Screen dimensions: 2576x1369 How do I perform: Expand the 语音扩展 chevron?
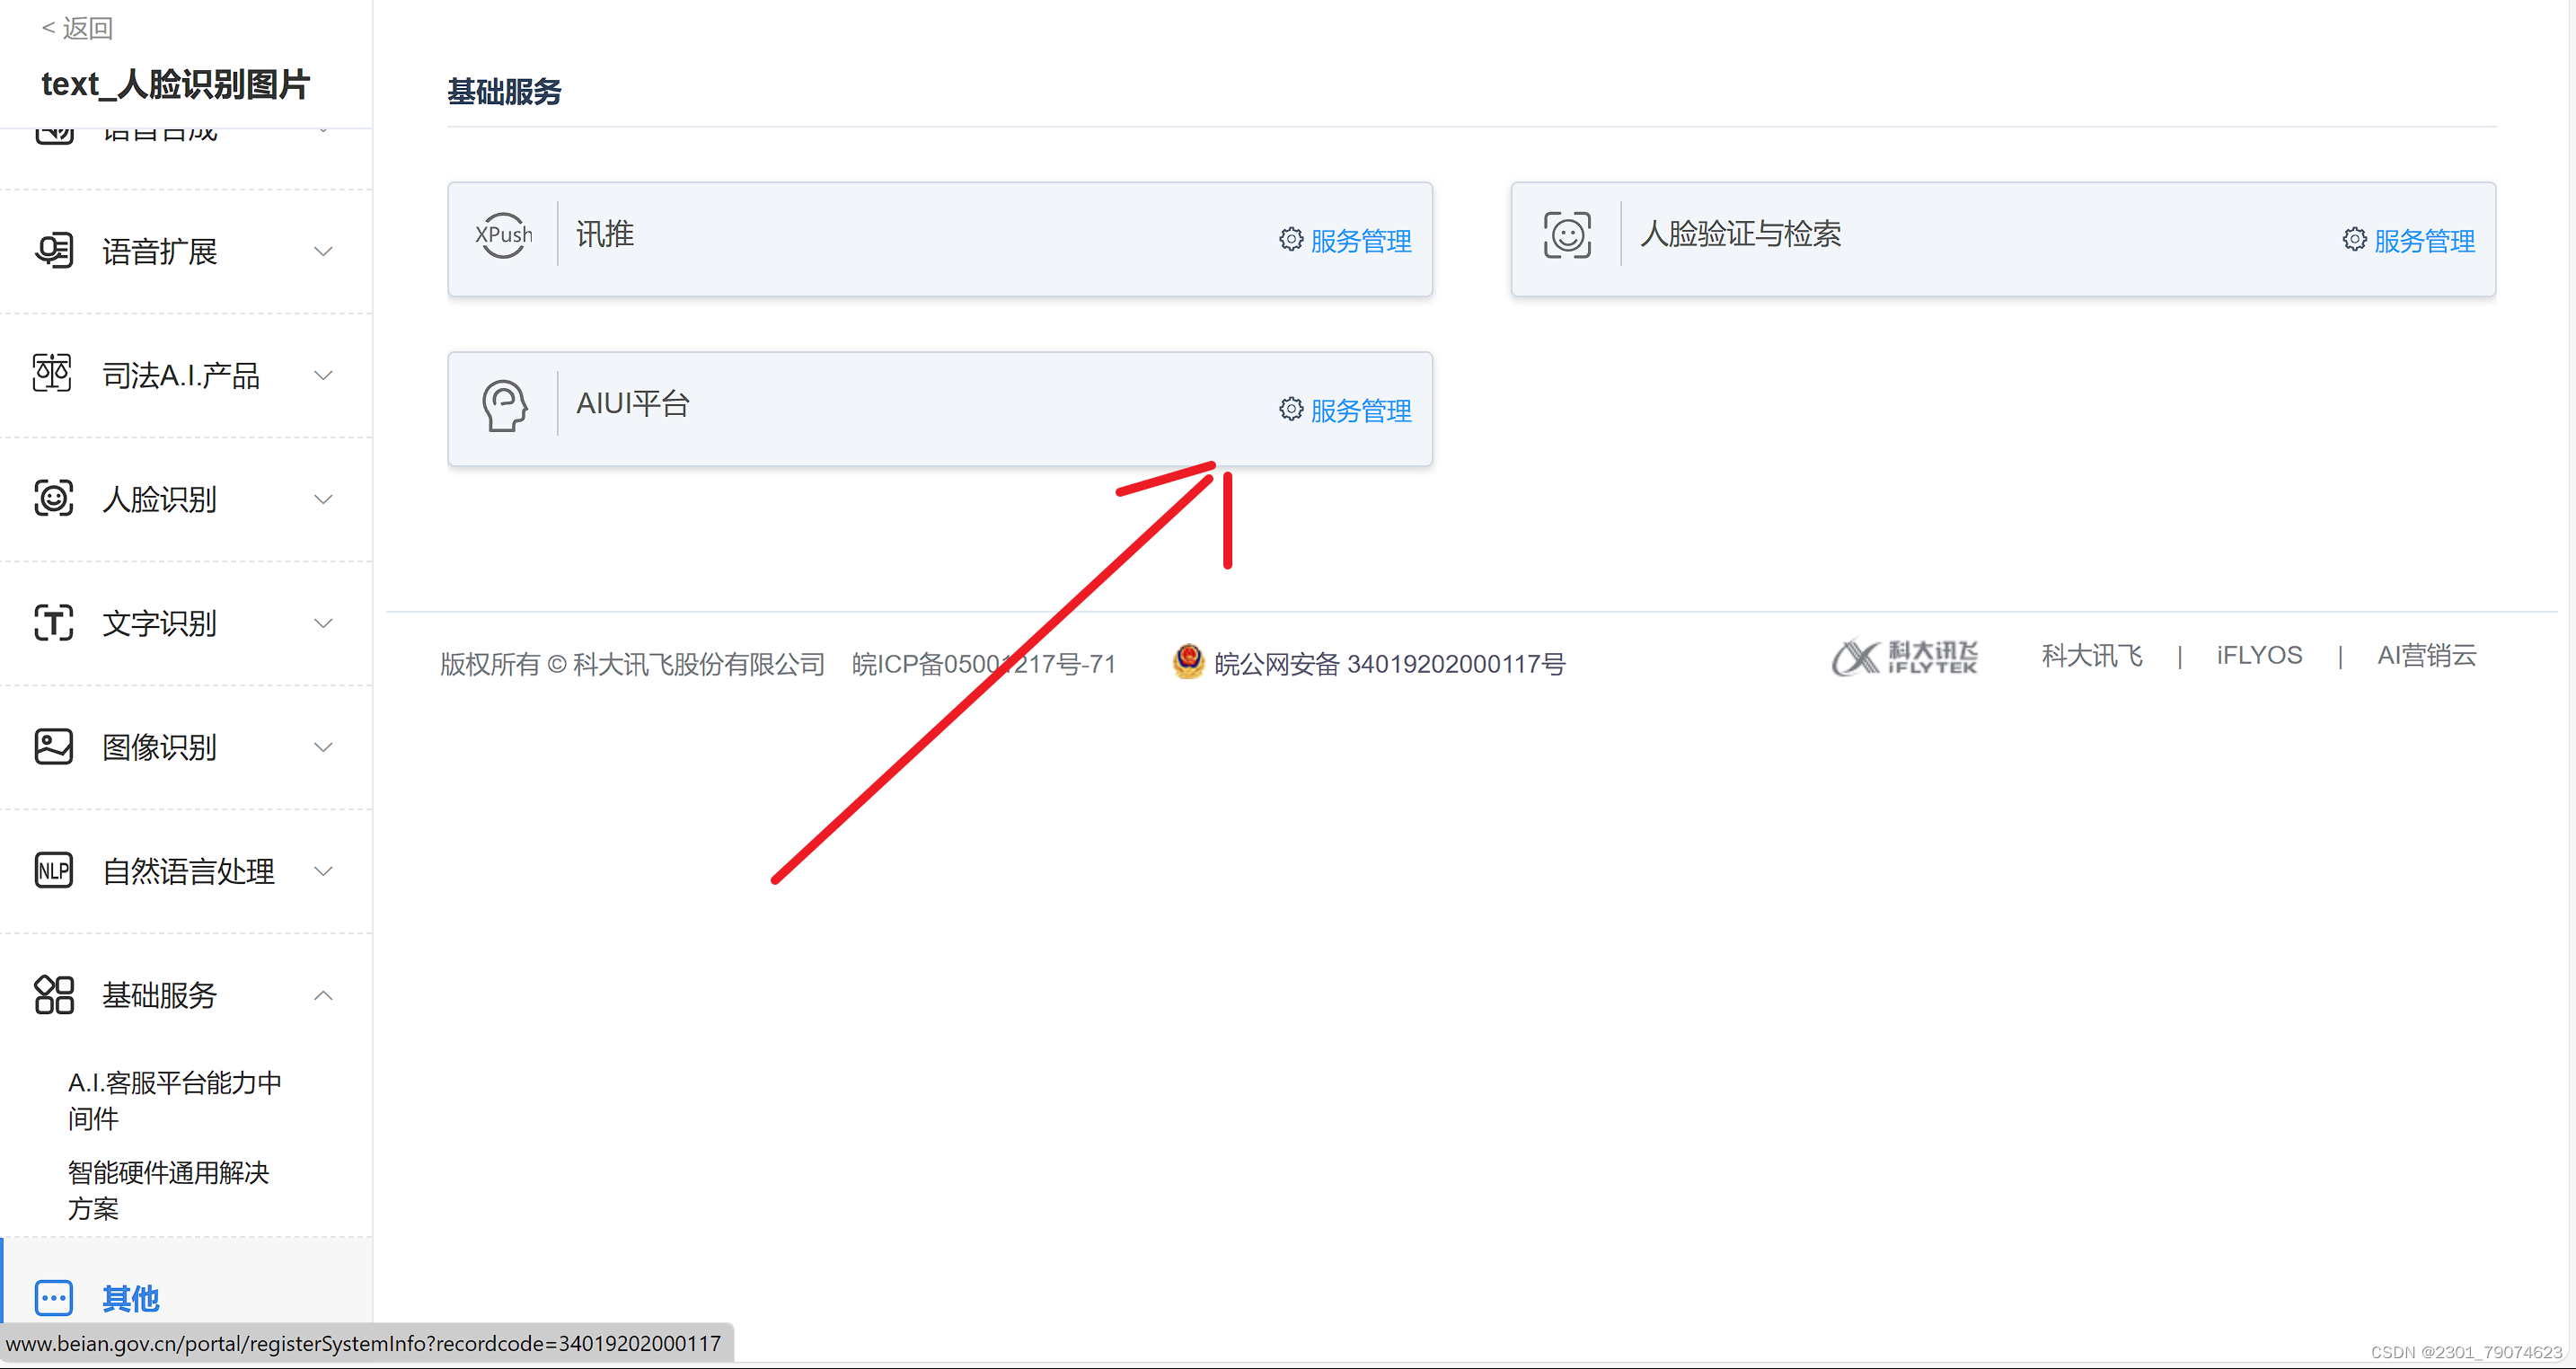tap(323, 251)
